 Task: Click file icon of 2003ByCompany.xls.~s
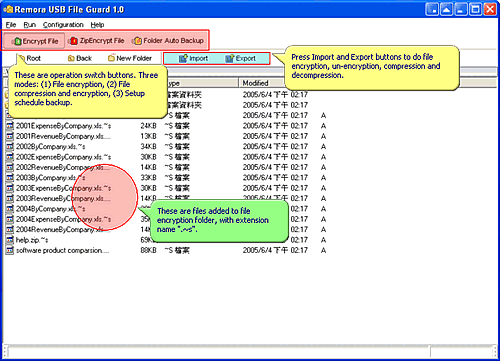(10, 178)
